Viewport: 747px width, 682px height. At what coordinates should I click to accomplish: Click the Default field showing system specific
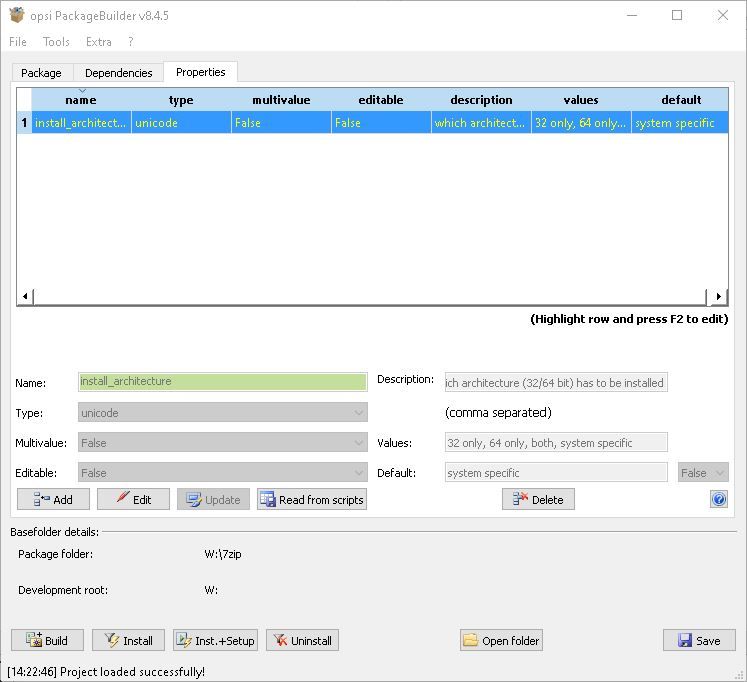(556, 472)
